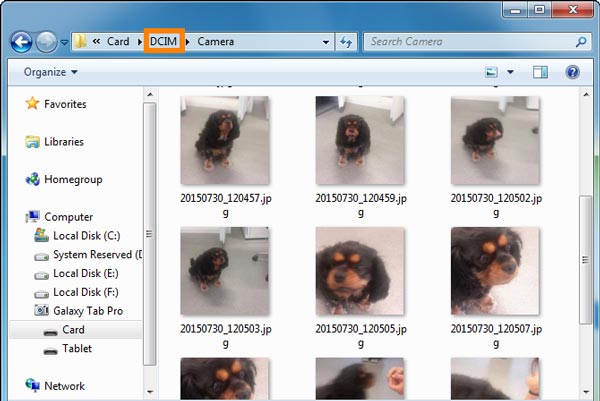Screen dimensions: 600x401
Task: Click the Local Disk (C:) drive icon
Action: pyautogui.click(x=41, y=235)
